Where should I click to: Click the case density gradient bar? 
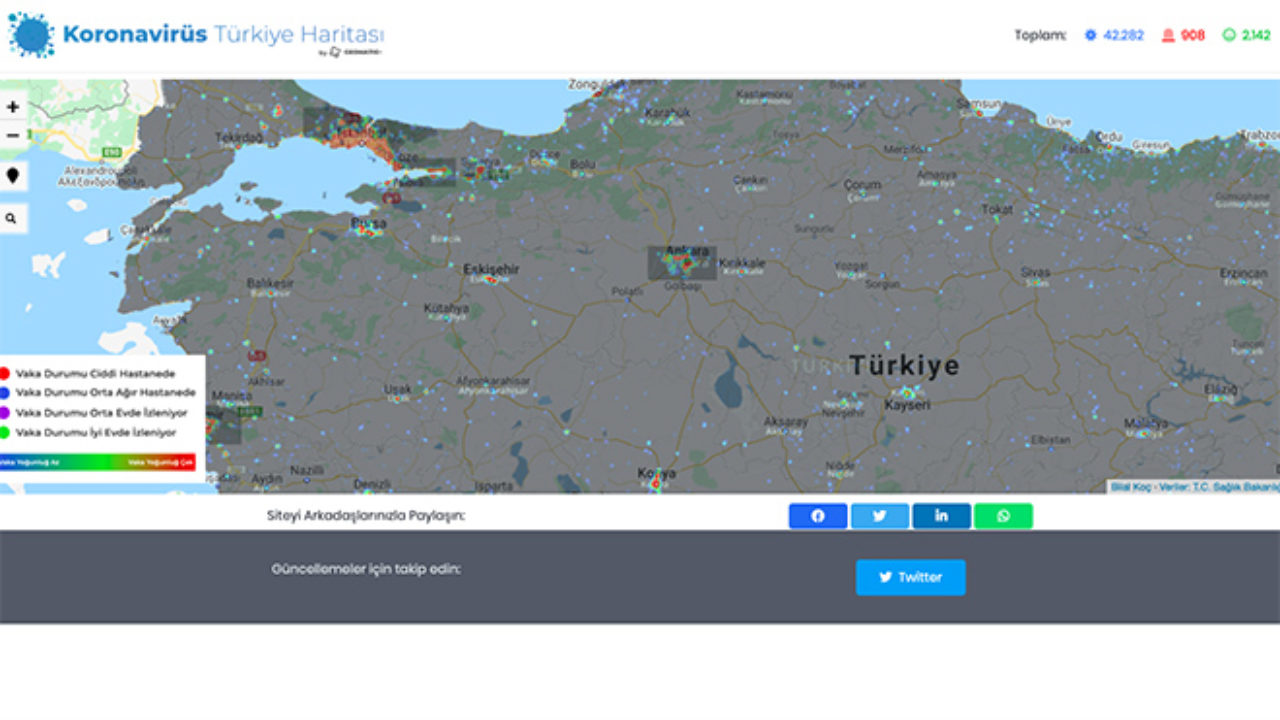tap(98, 462)
